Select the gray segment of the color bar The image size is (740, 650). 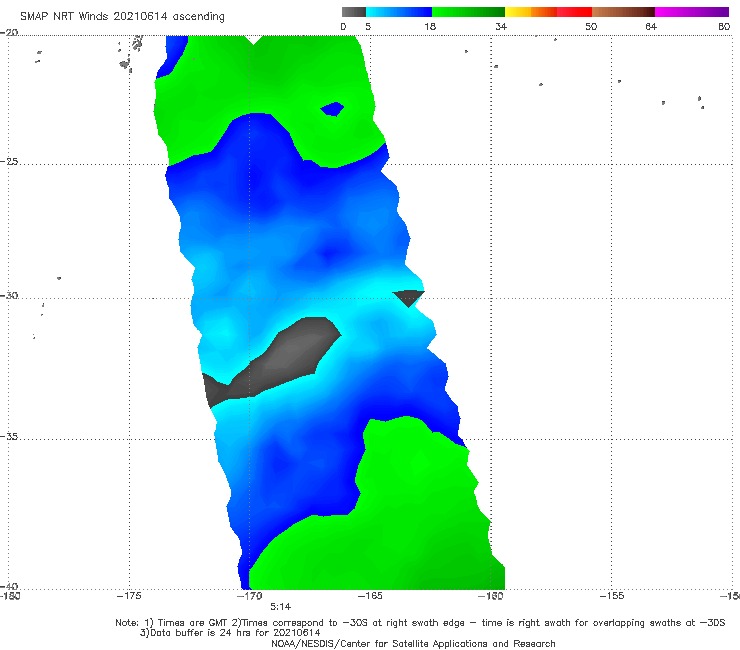click(354, 12)
